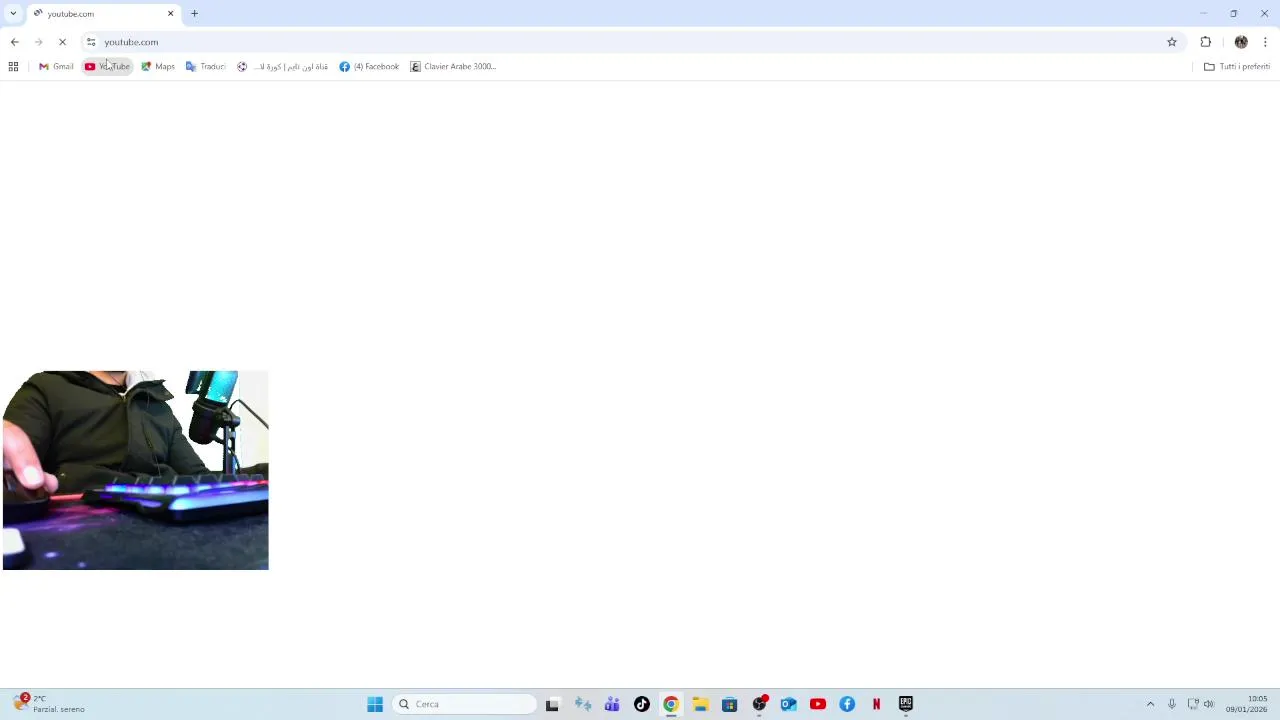Open the Traduci bookmark
The width and height of the screenshot is (1280, 720).
(x=206, y=66)
